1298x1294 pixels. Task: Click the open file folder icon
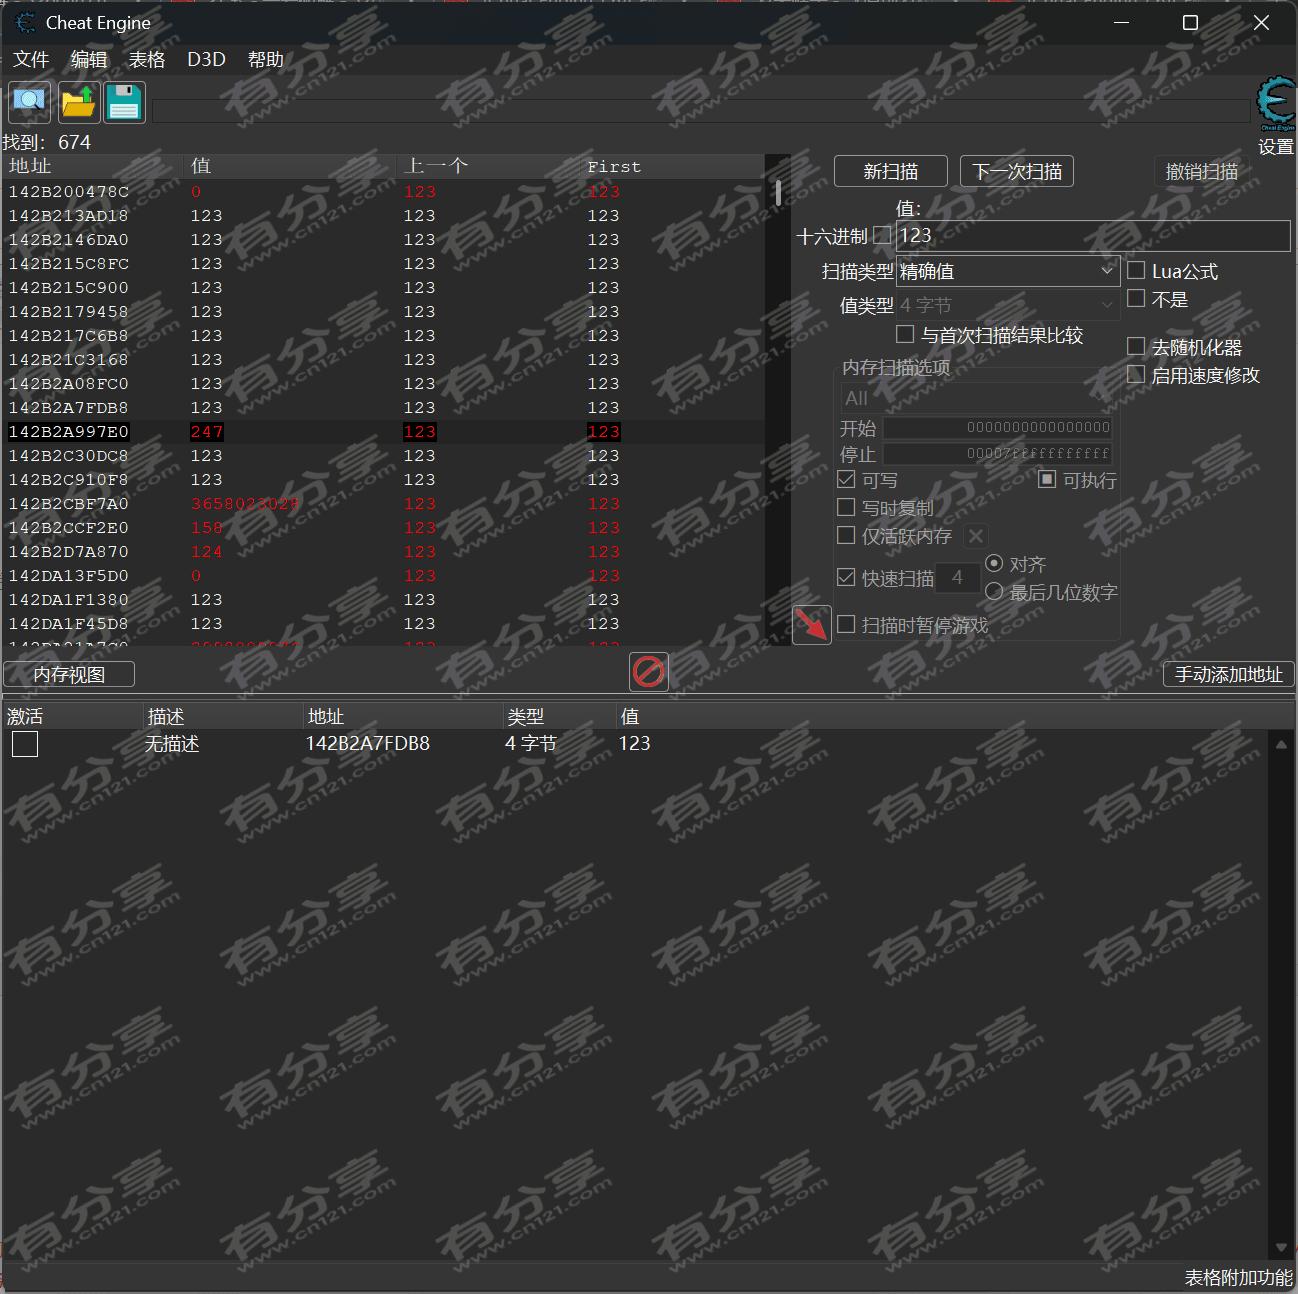coord(78,102)
